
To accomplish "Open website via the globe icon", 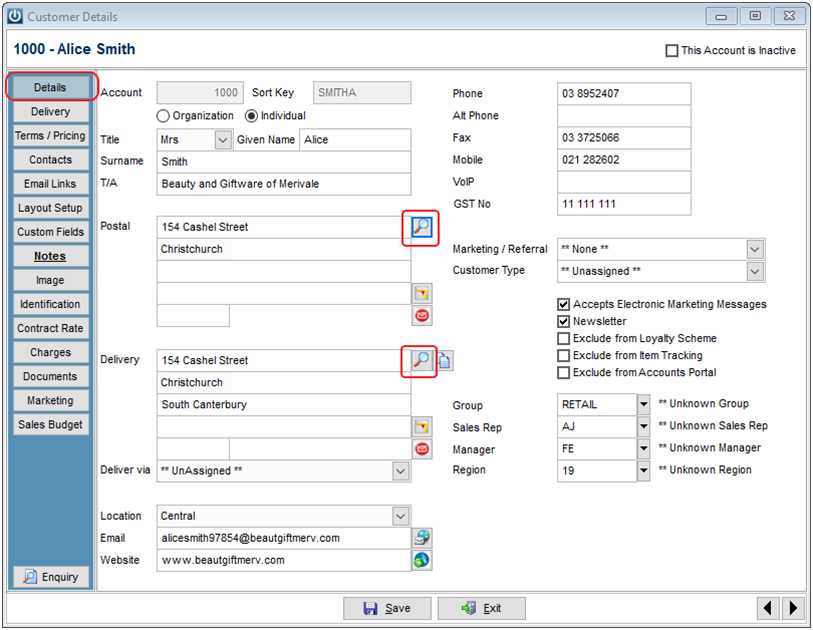I will coord(421,560).
